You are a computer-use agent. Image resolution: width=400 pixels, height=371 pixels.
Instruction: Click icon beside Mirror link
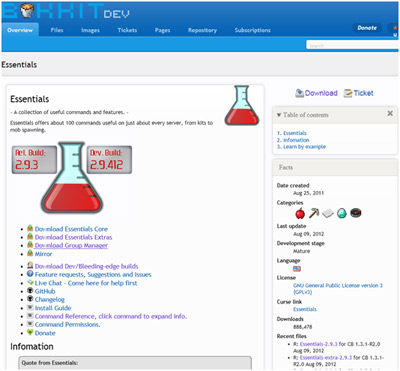click(x=30, y=253)
